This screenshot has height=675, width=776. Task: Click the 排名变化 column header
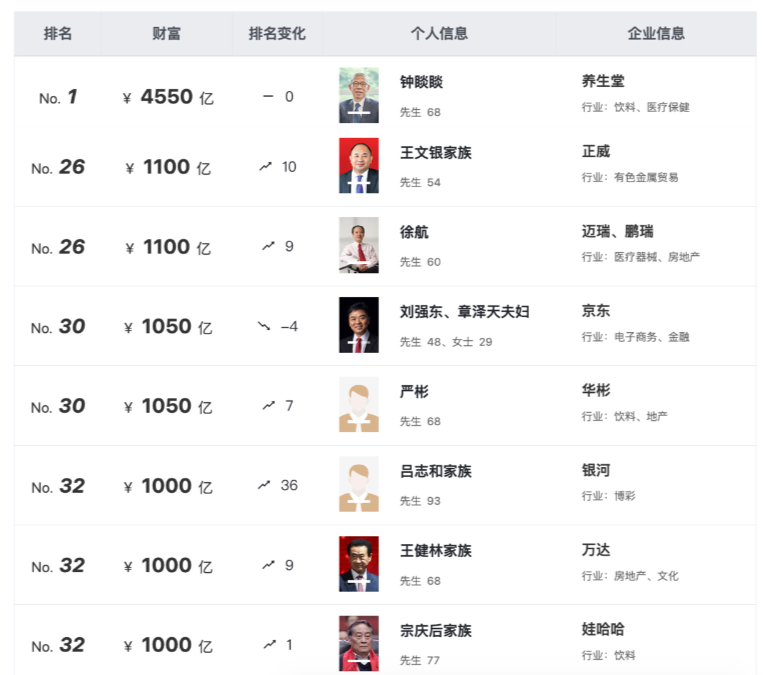(277, 33)
